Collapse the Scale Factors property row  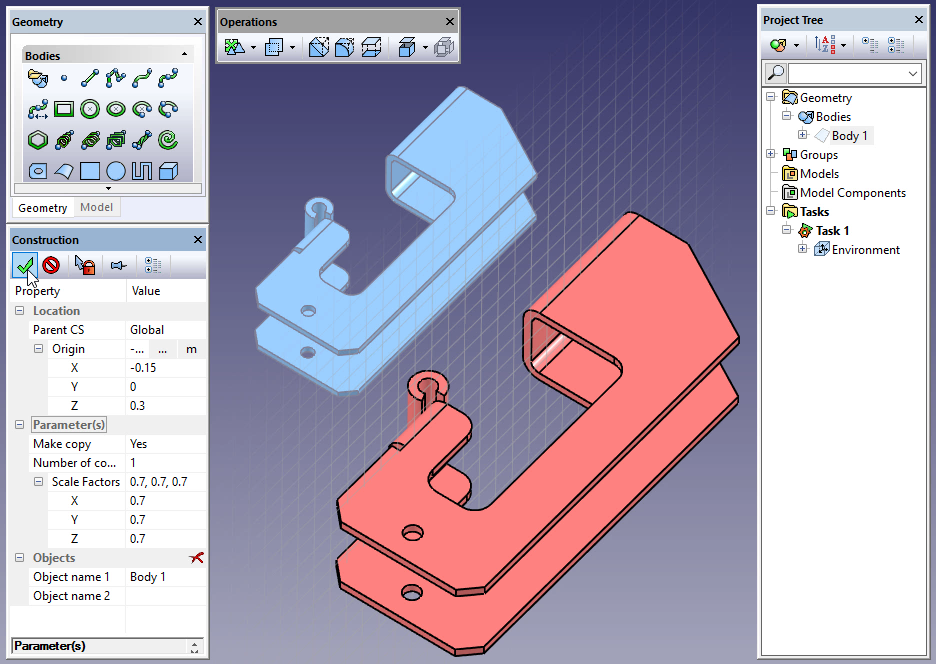[39, 482]
